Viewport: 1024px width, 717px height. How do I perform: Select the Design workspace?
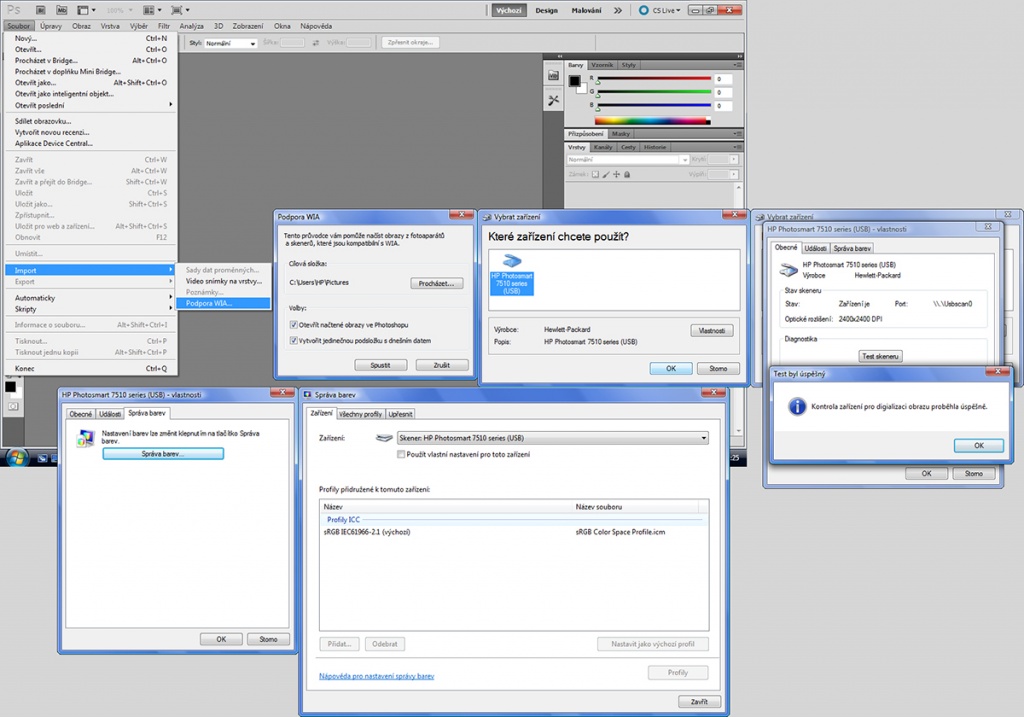[x=547, y=10]
